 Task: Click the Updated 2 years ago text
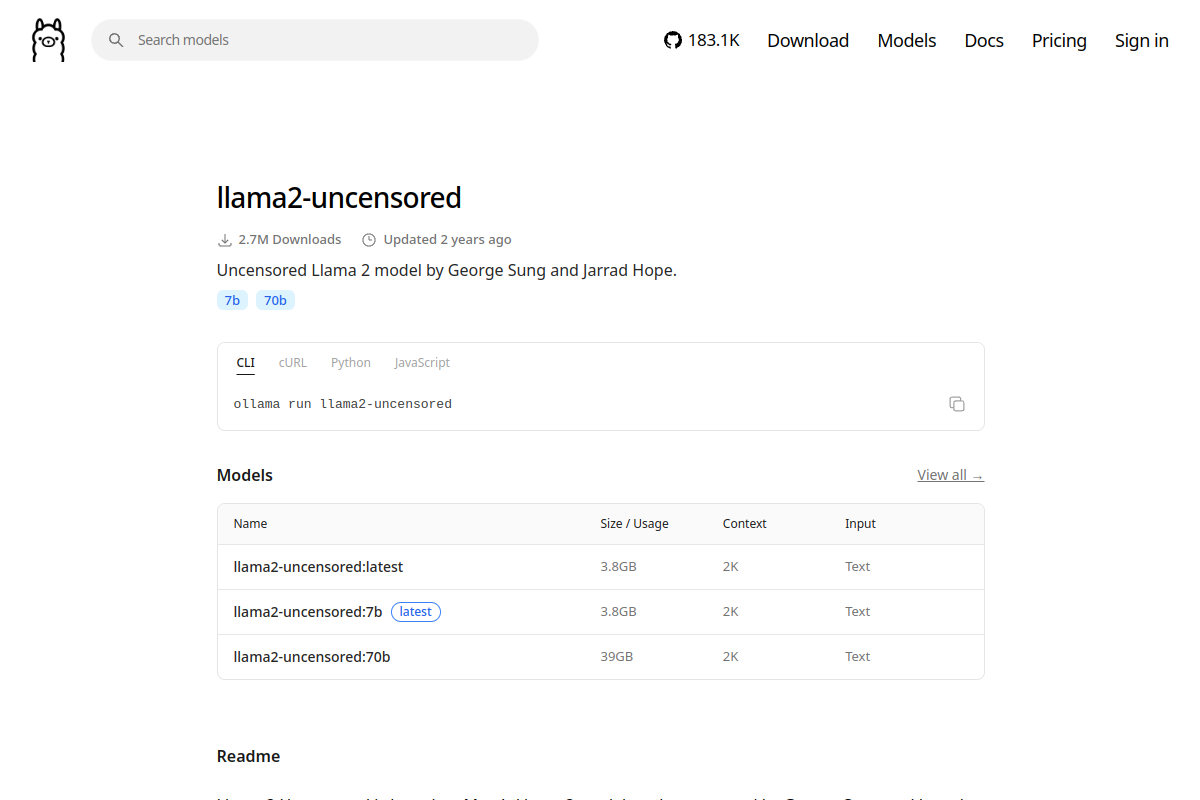pos(447,240)
